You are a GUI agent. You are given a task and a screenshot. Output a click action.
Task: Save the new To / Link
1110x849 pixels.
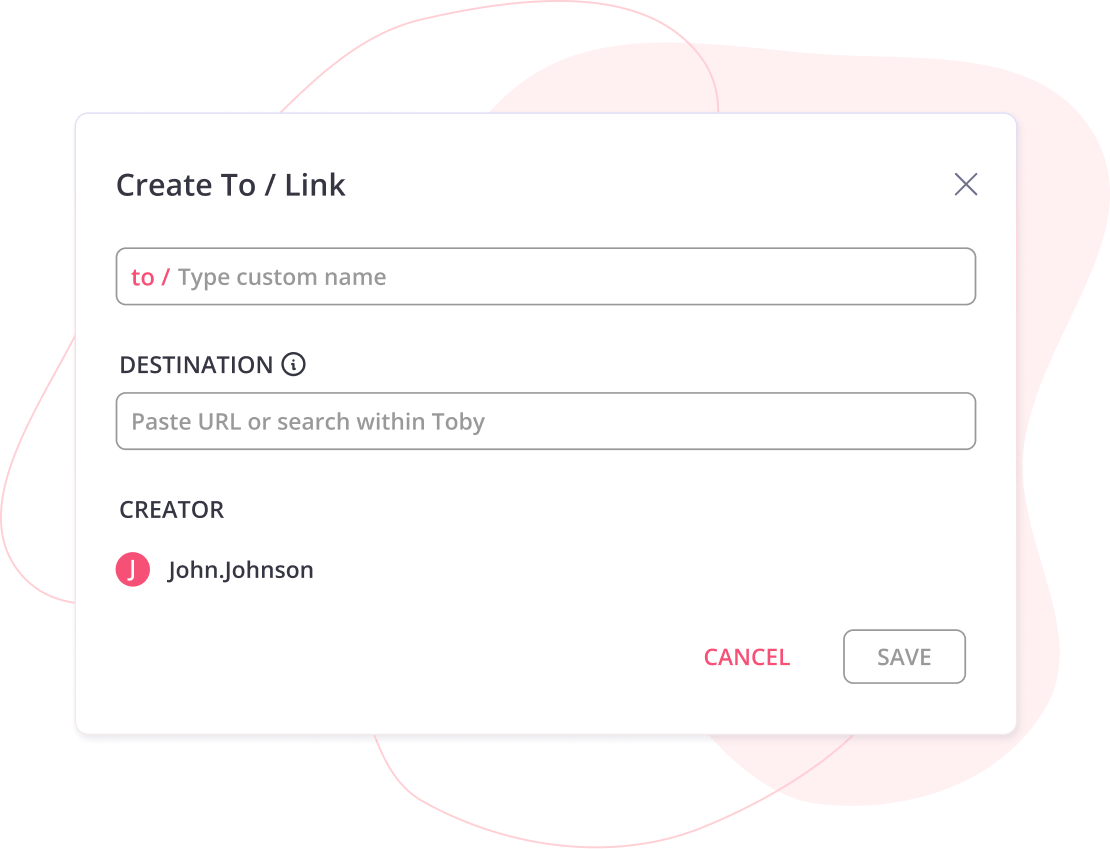[904, 657]
